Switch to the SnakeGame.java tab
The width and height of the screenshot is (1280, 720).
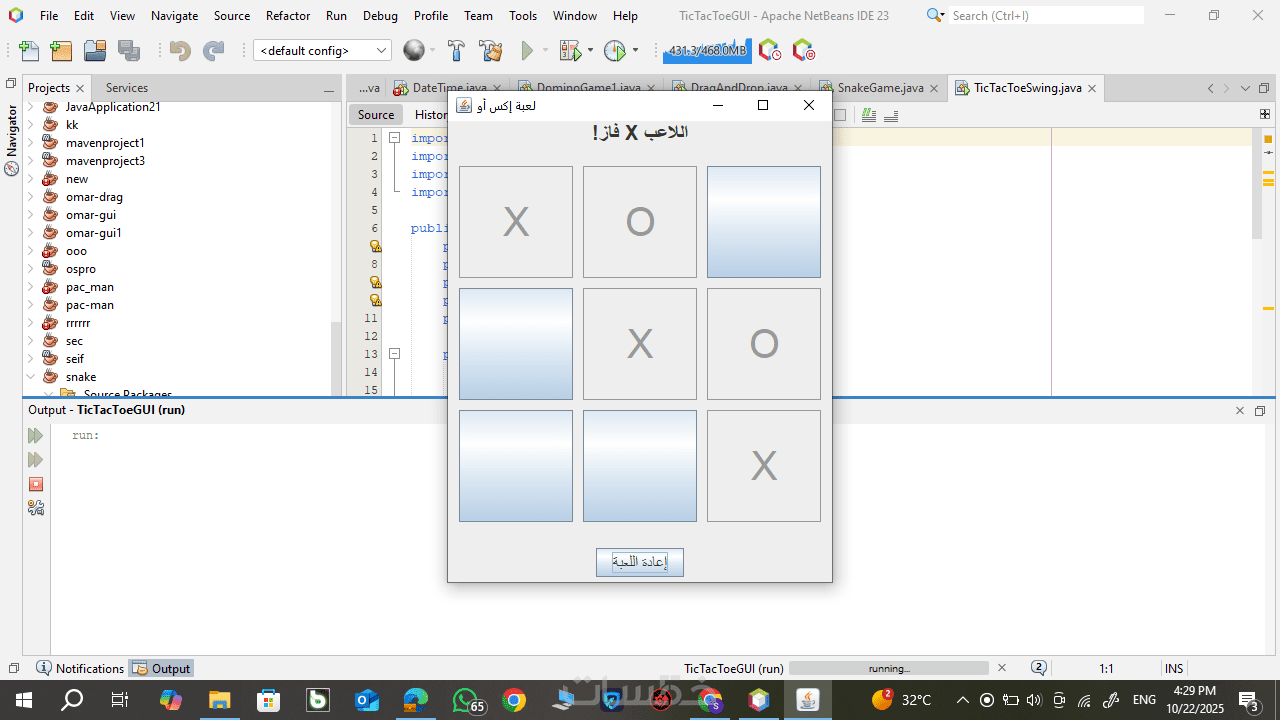(880, 88)
